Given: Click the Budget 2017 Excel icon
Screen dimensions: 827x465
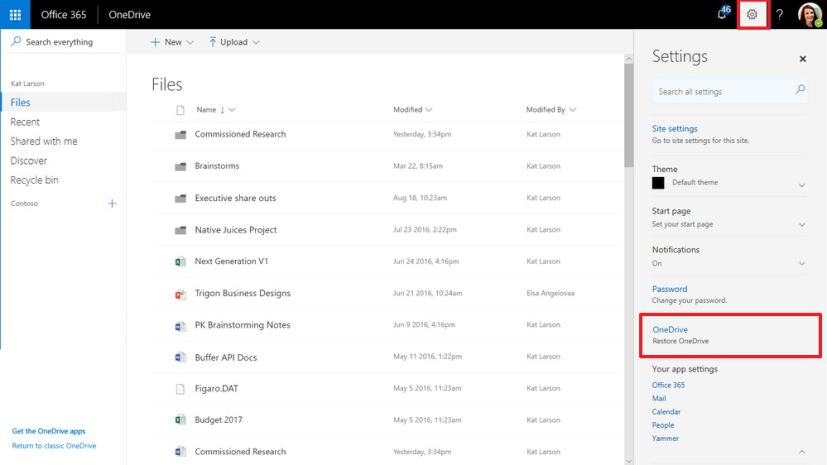Looking at the screenshot, I should (180, 420).
